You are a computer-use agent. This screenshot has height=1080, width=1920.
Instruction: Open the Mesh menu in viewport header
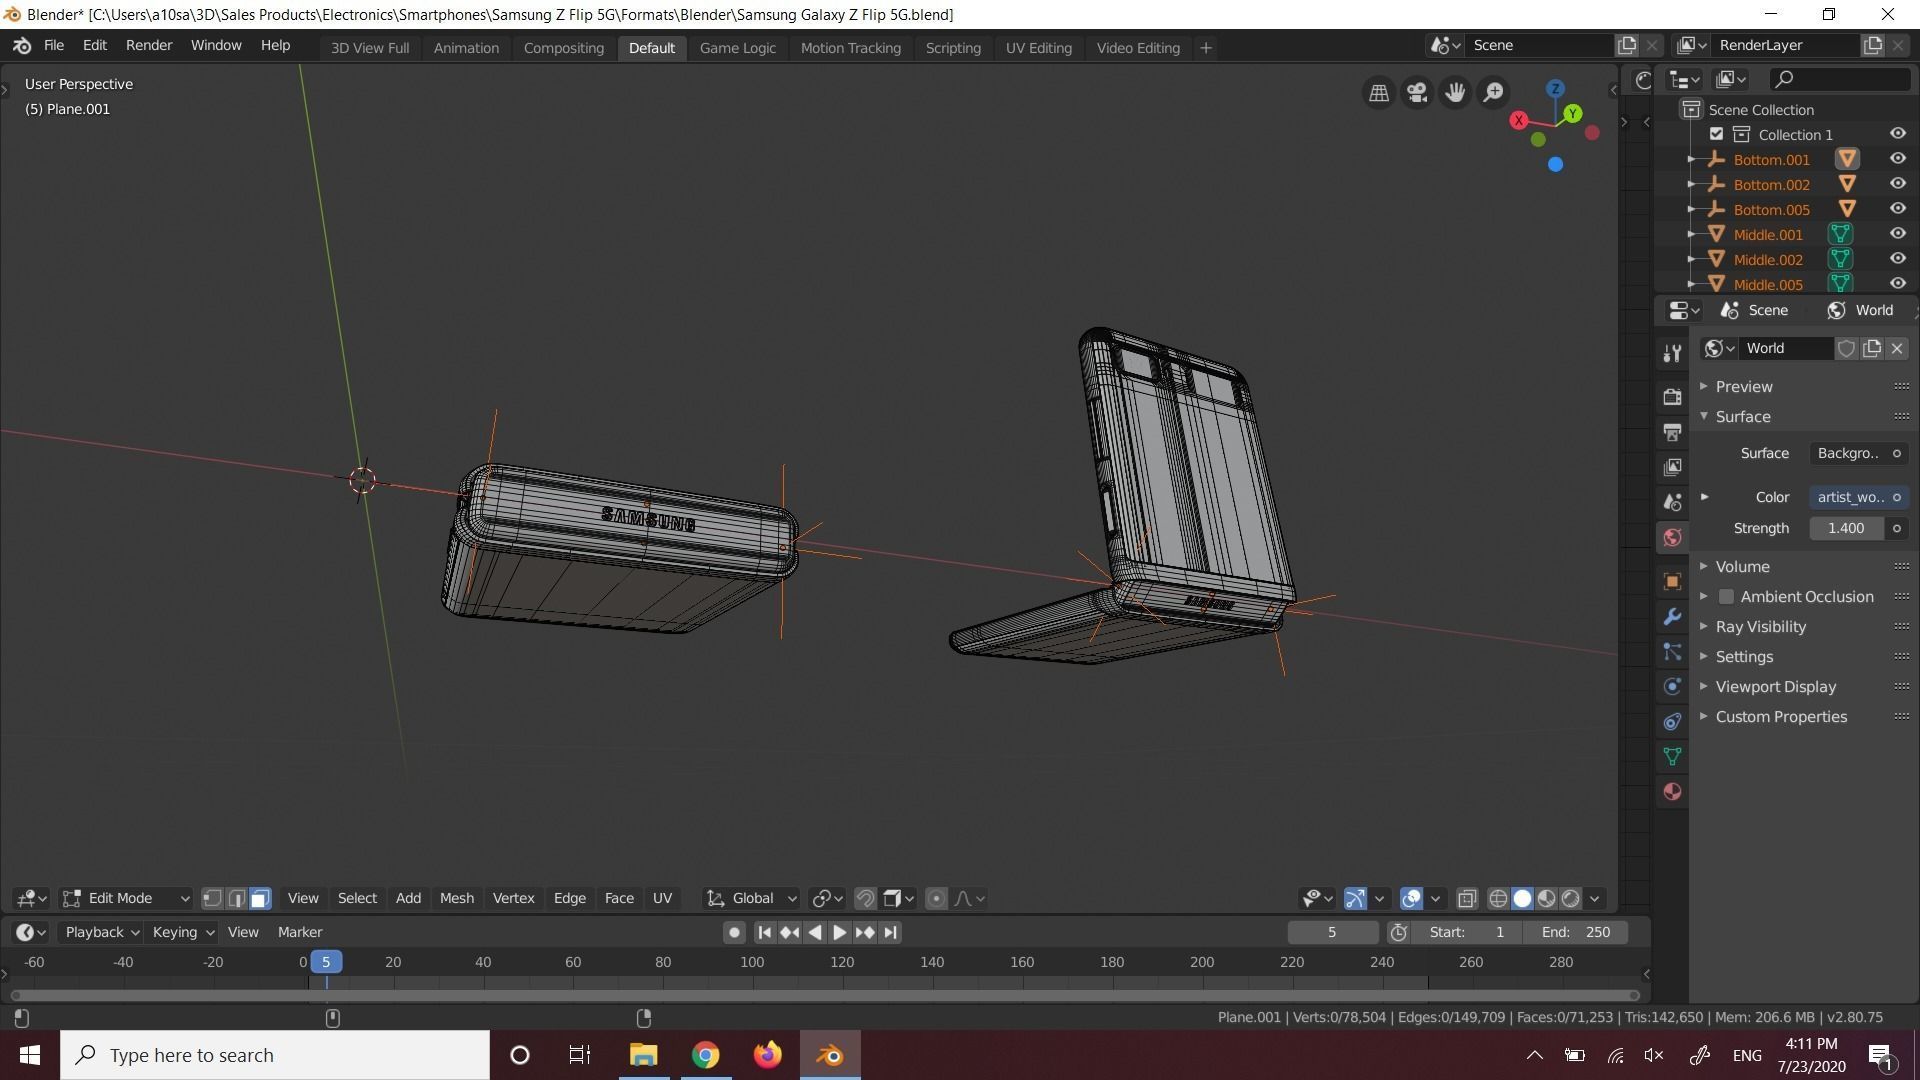pyautogui.click(x=457, y=898)
